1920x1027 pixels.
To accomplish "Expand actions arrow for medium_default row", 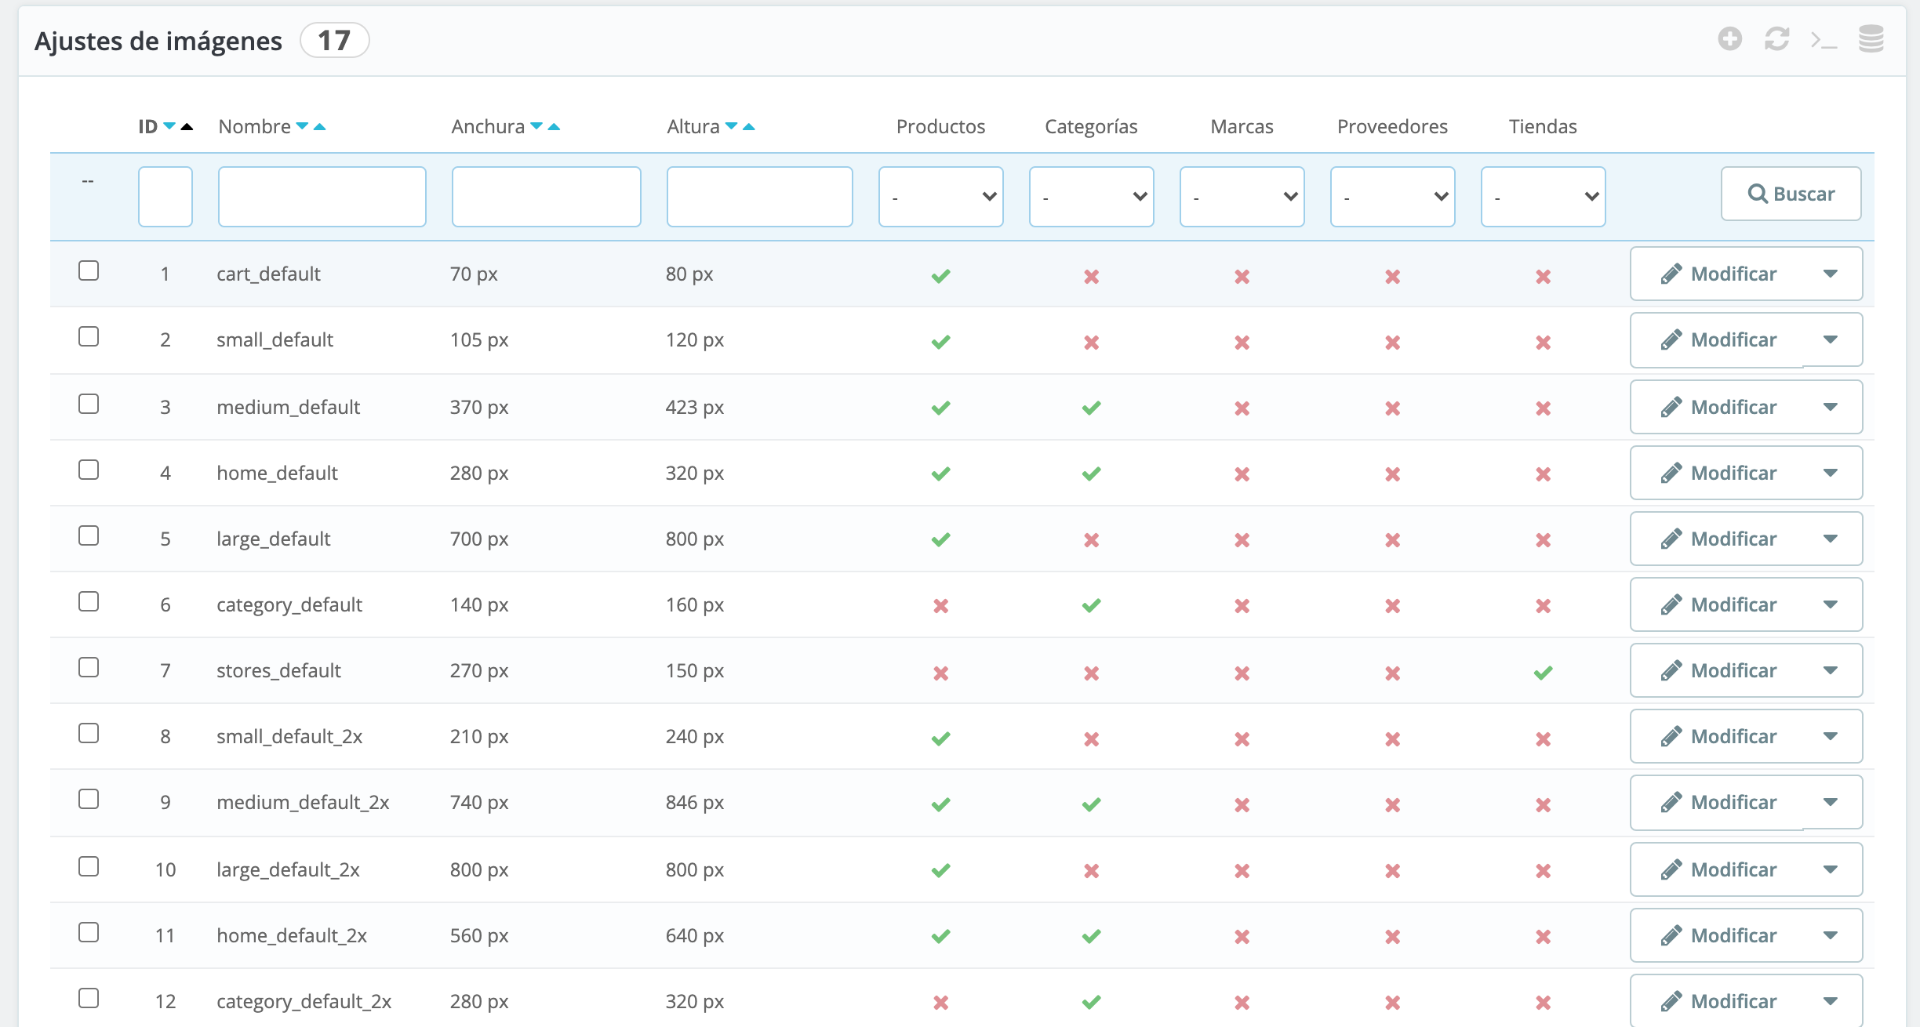I will [1830, 407].
